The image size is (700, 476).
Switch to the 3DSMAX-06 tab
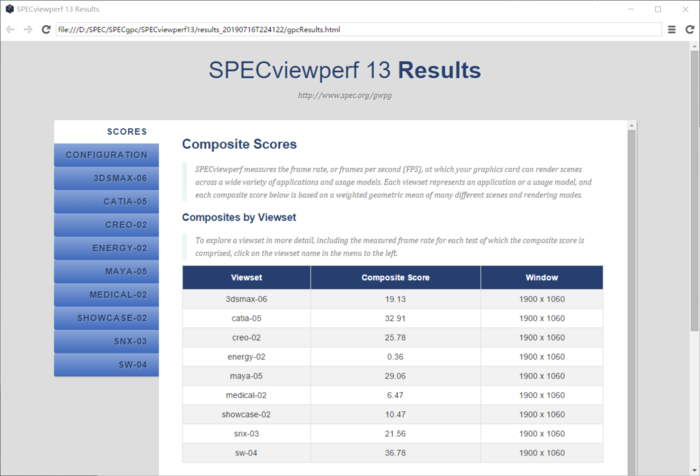pos(106,178)
